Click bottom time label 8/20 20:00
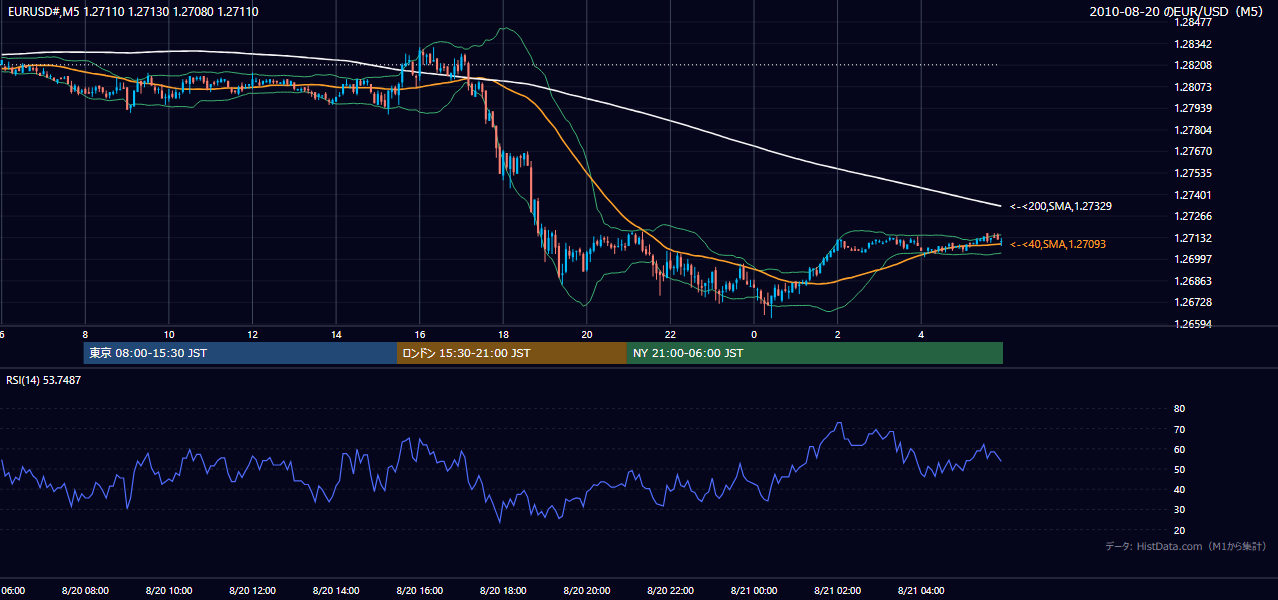The image size is (1278, 600). coord(587,591)
